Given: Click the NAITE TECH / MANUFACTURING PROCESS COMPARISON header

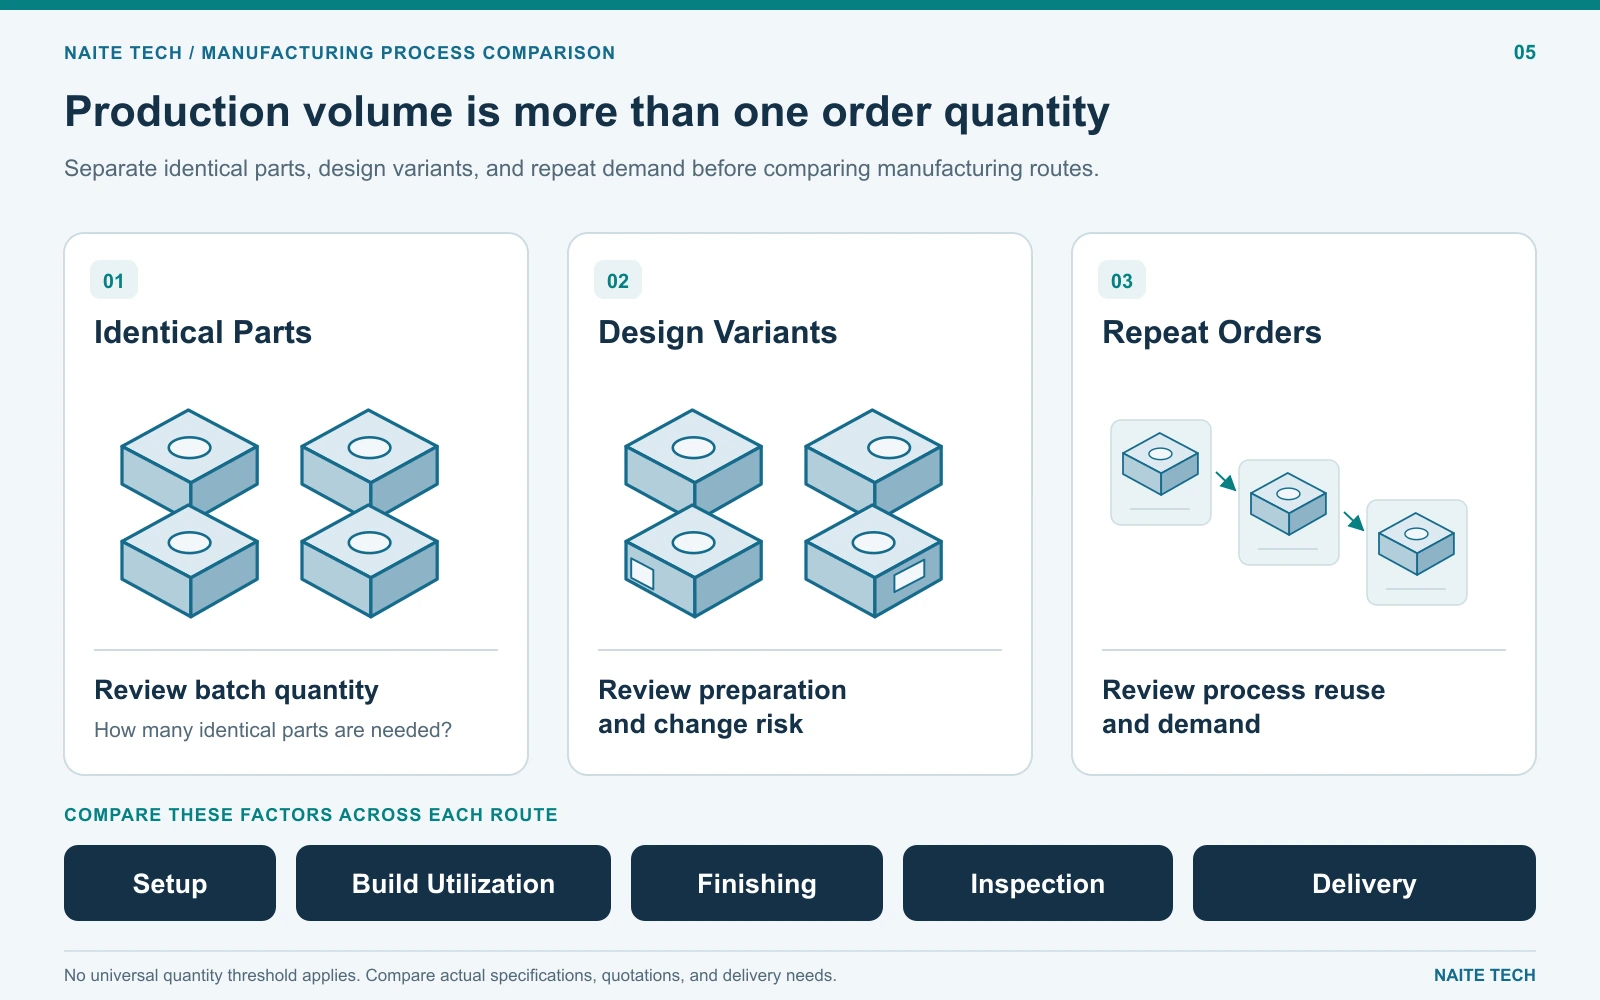Looking at the screenshot, I should 340,53.
